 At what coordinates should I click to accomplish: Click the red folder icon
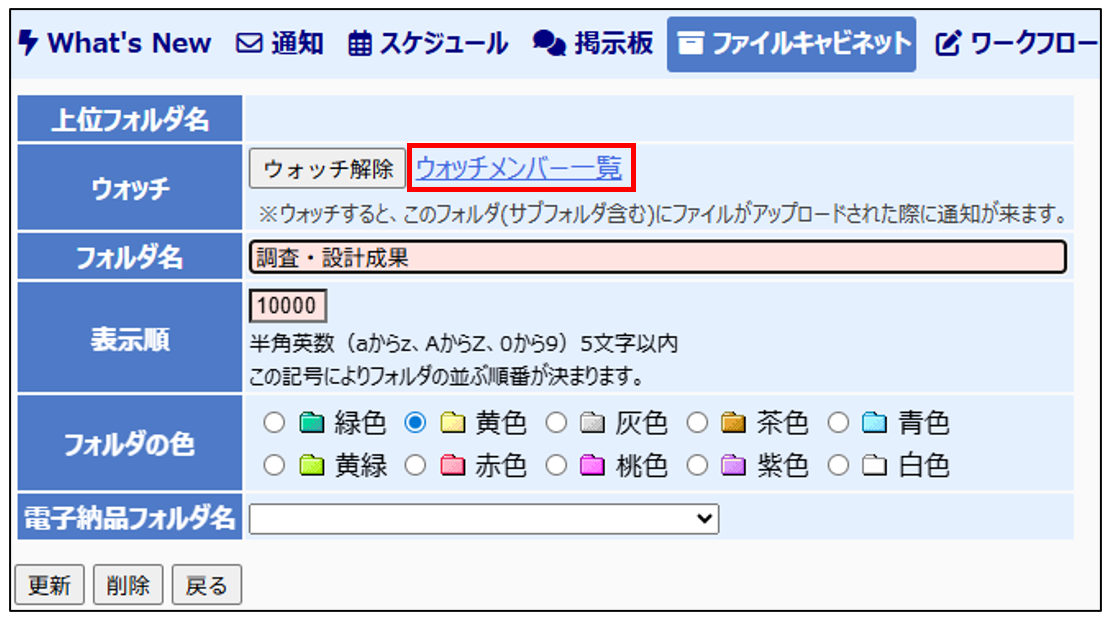point(452,466)
